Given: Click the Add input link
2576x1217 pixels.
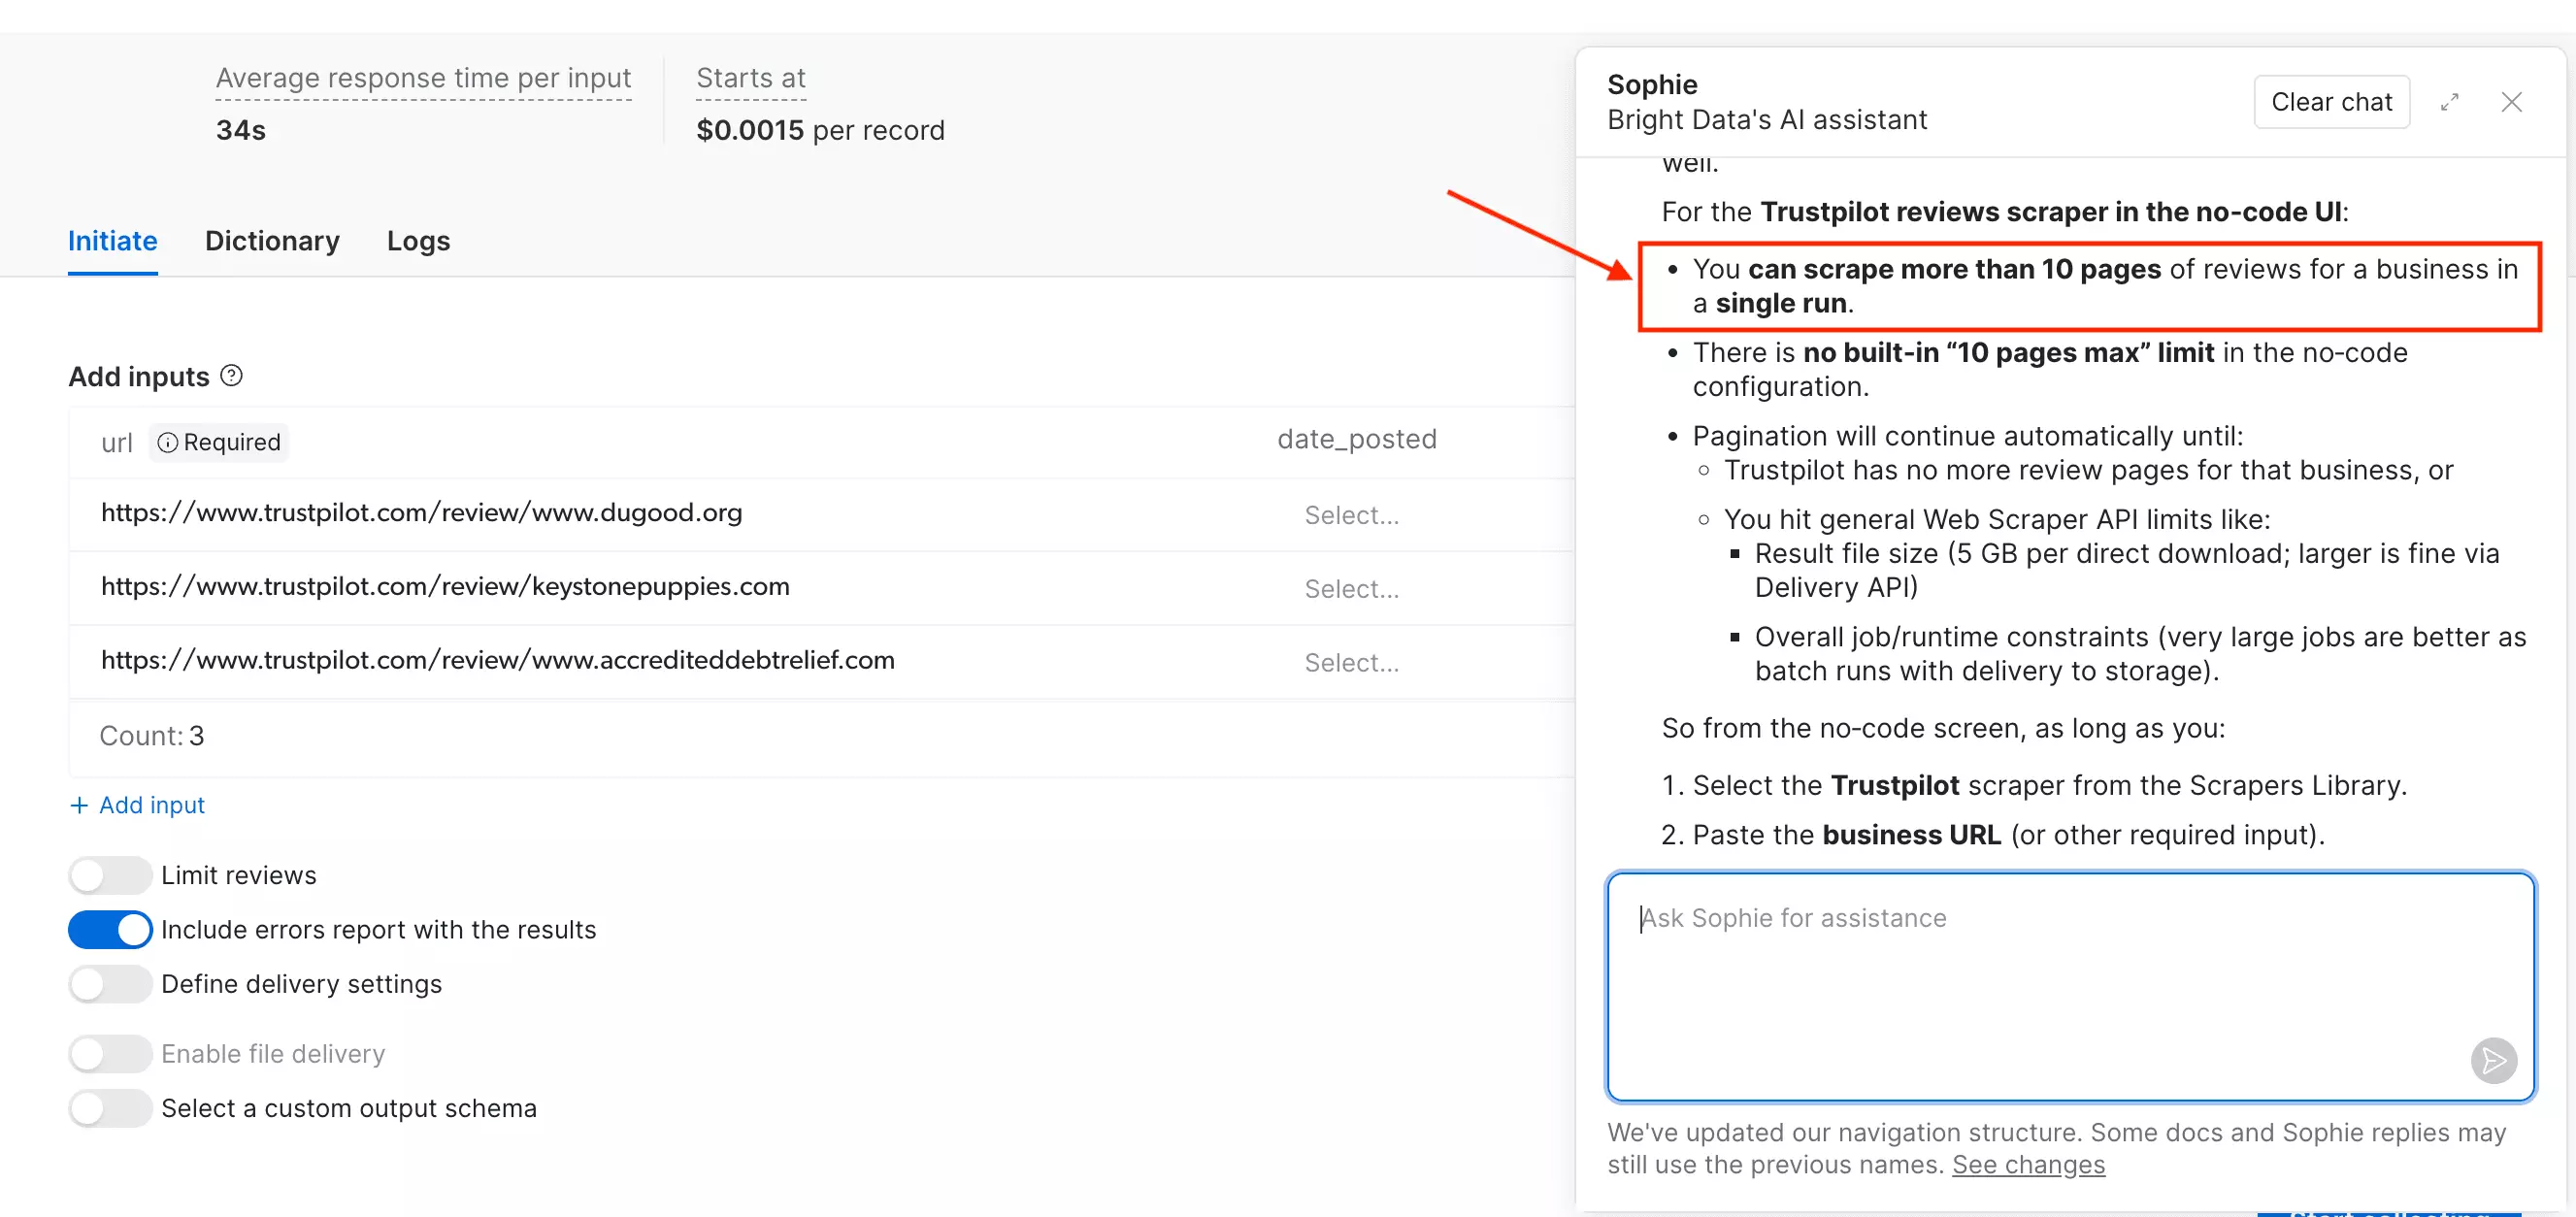Looking at the screenshot, I should pos(151,805).
